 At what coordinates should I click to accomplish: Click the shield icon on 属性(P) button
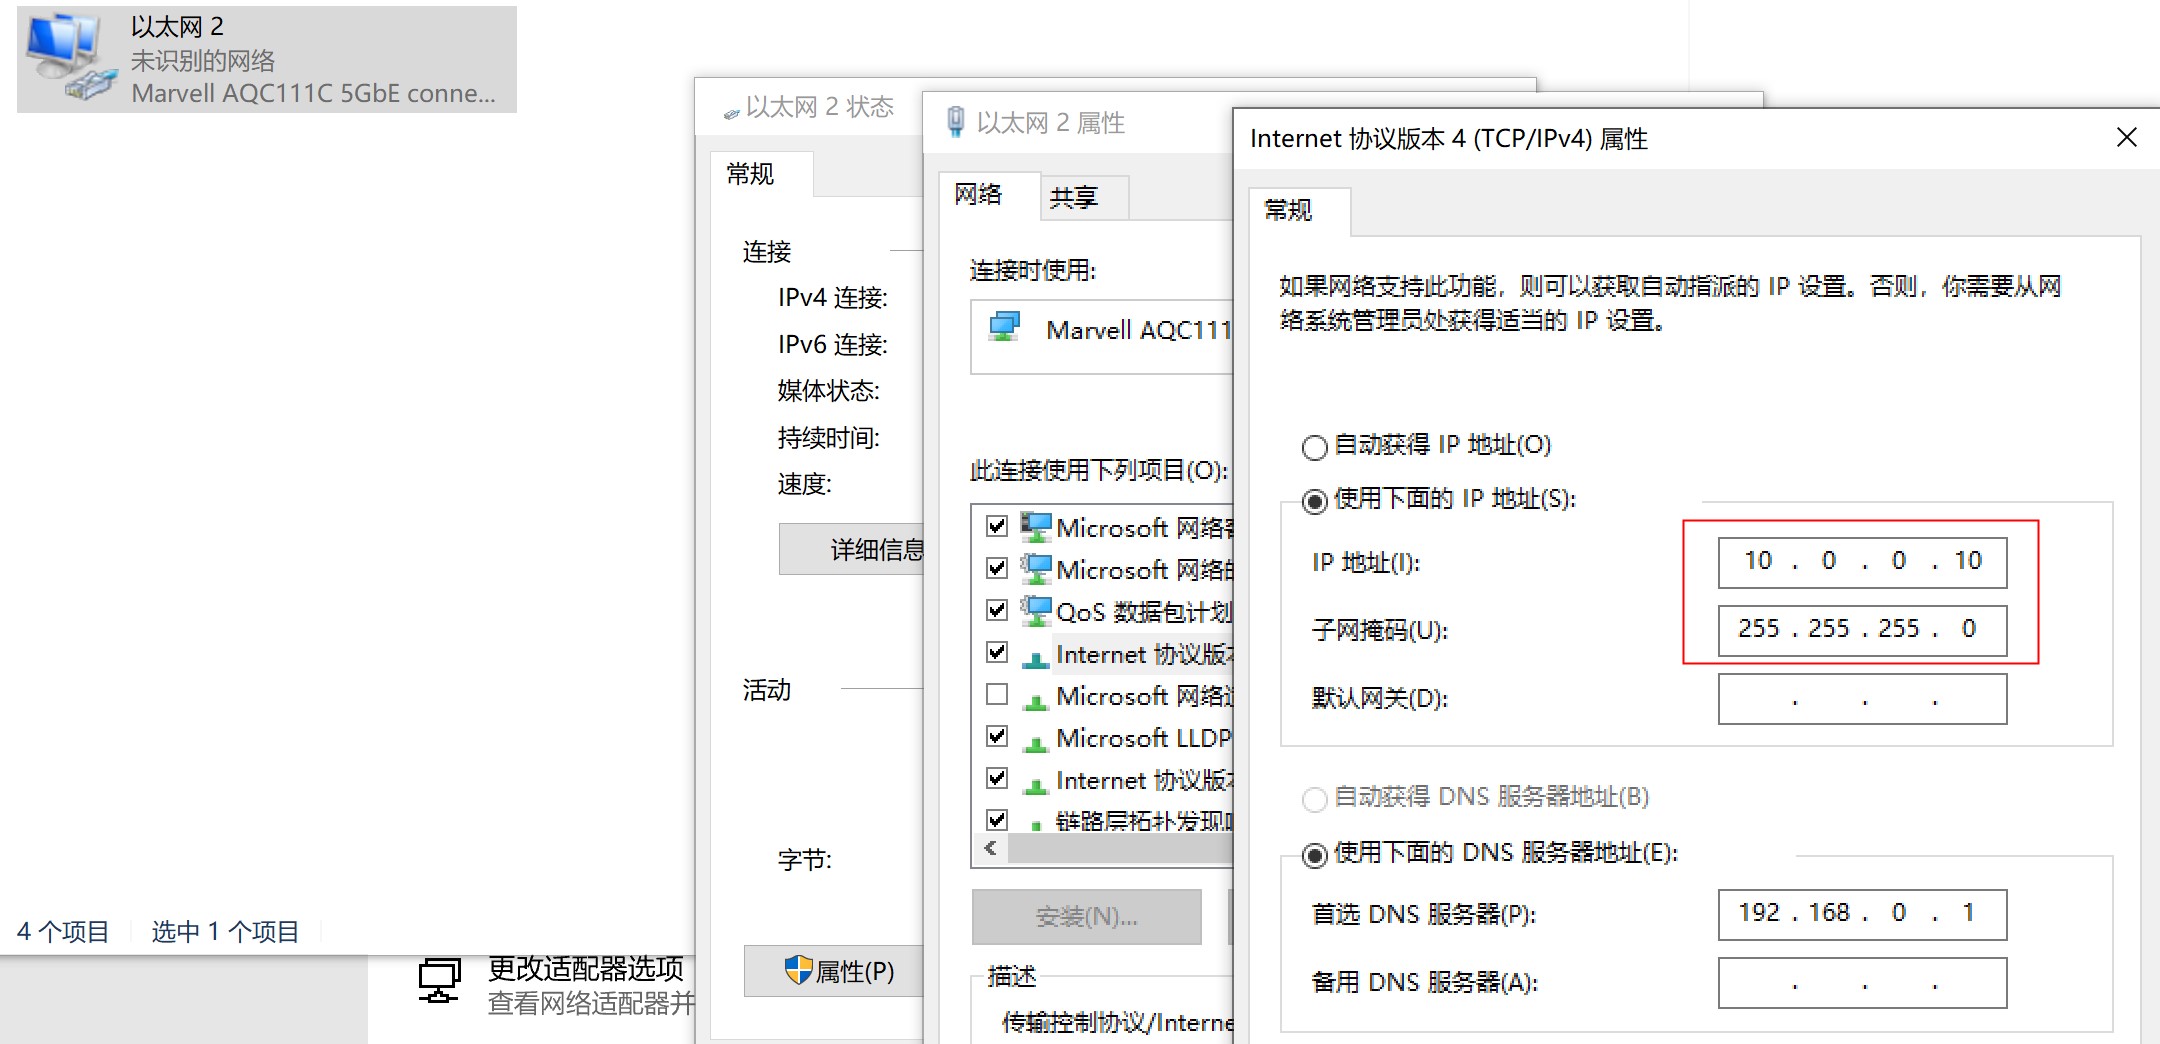pyautogui.click(x=798, y=969)
